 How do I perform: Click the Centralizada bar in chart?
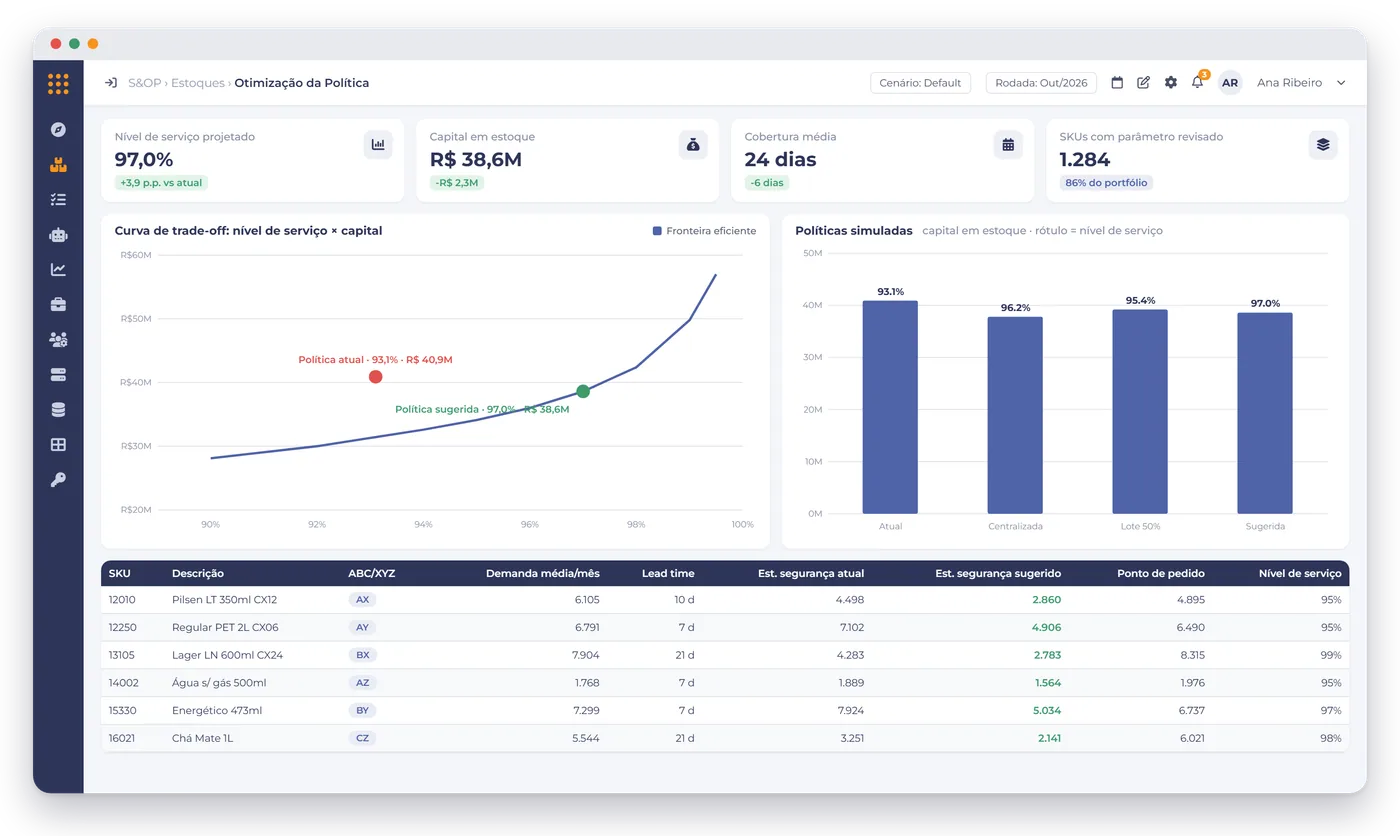coord(1015,415)
